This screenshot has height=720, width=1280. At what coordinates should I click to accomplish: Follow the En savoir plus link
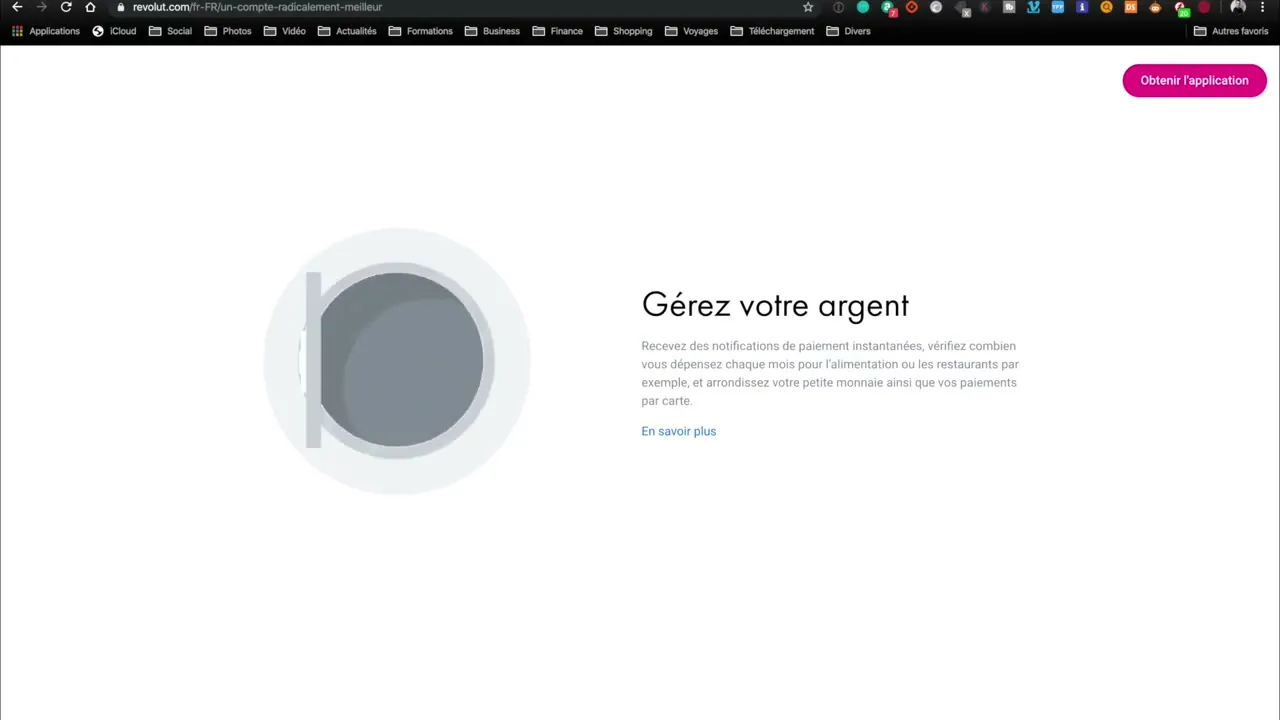click(678, 431)
